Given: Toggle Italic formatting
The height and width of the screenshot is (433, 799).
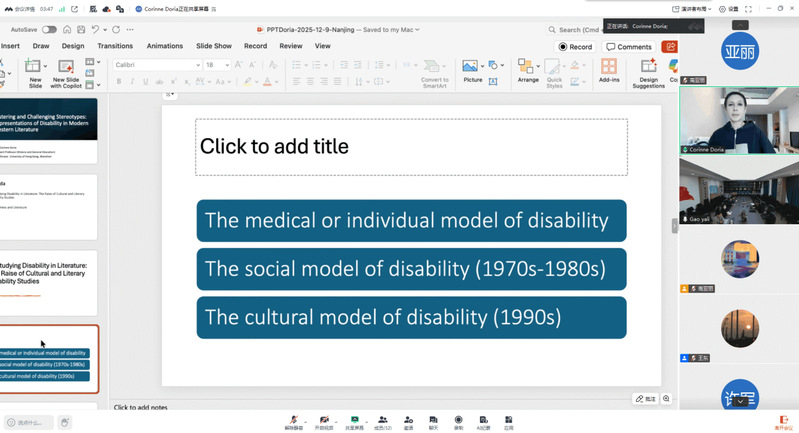Looking at the screenshot, I should 132,82.
